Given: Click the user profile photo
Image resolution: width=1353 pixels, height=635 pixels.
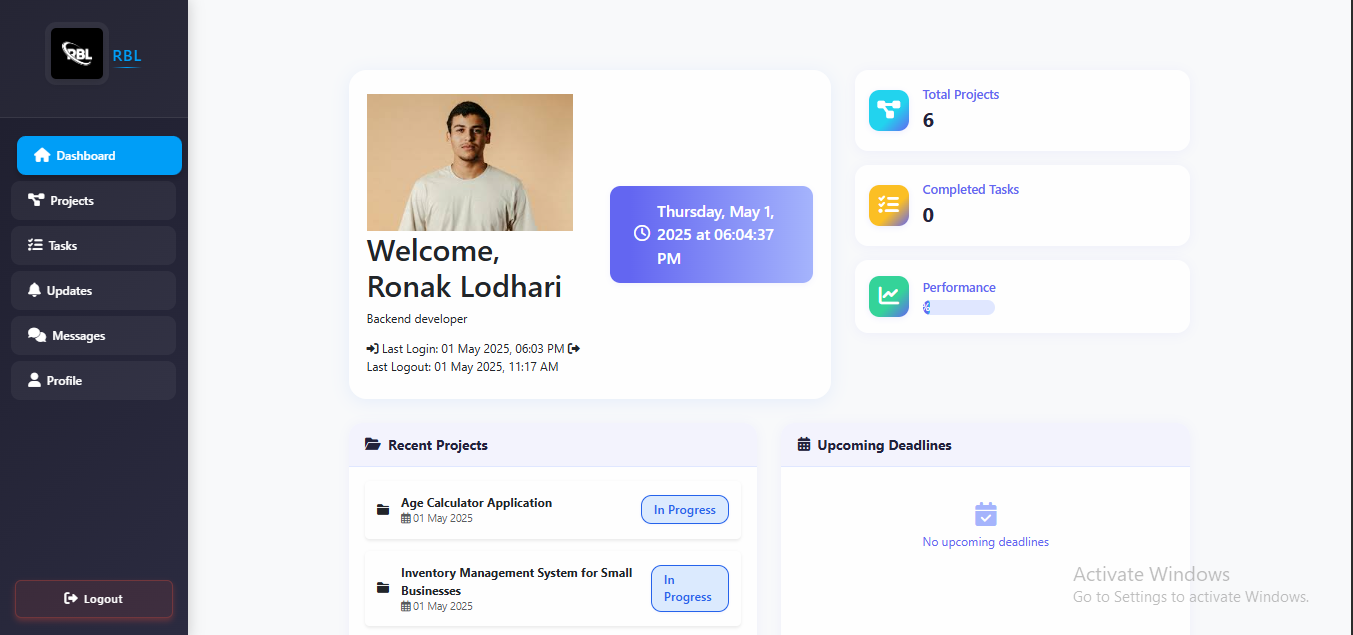Looking at the screenshot, I should tap(470, 162).
